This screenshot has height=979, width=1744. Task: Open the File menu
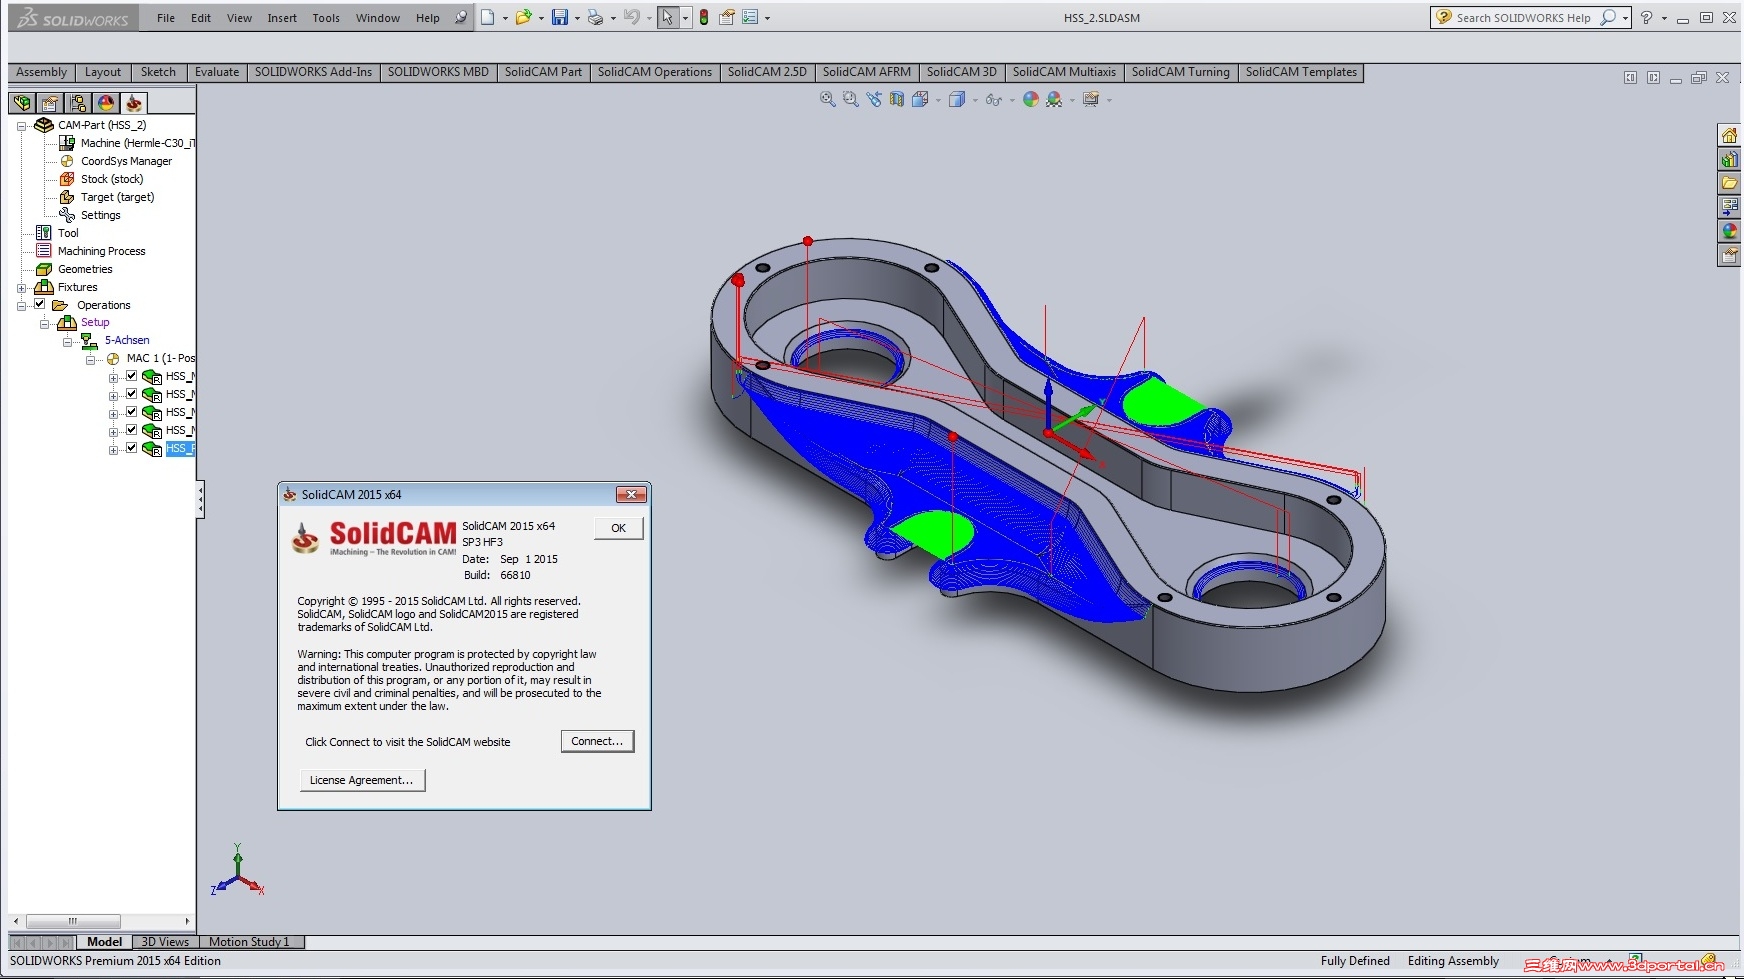tap(166, 18)
